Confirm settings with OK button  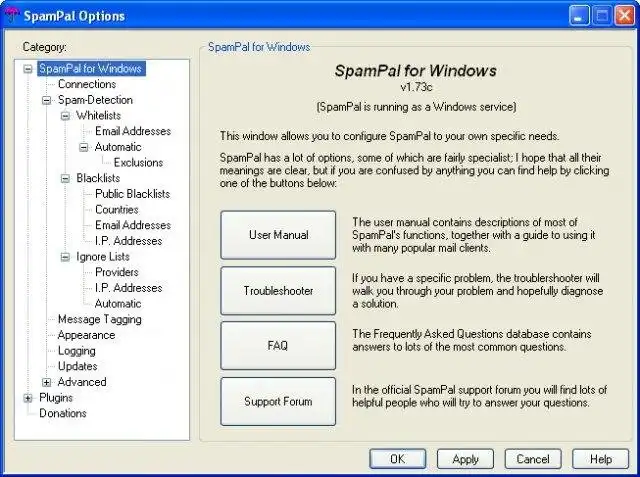click(398, 459)
